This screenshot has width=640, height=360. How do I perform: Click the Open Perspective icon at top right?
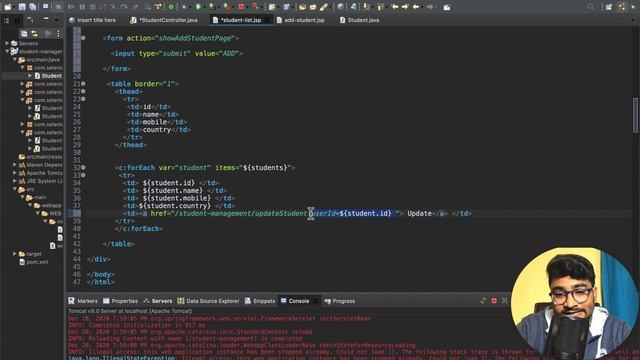(x=609, y=7)
